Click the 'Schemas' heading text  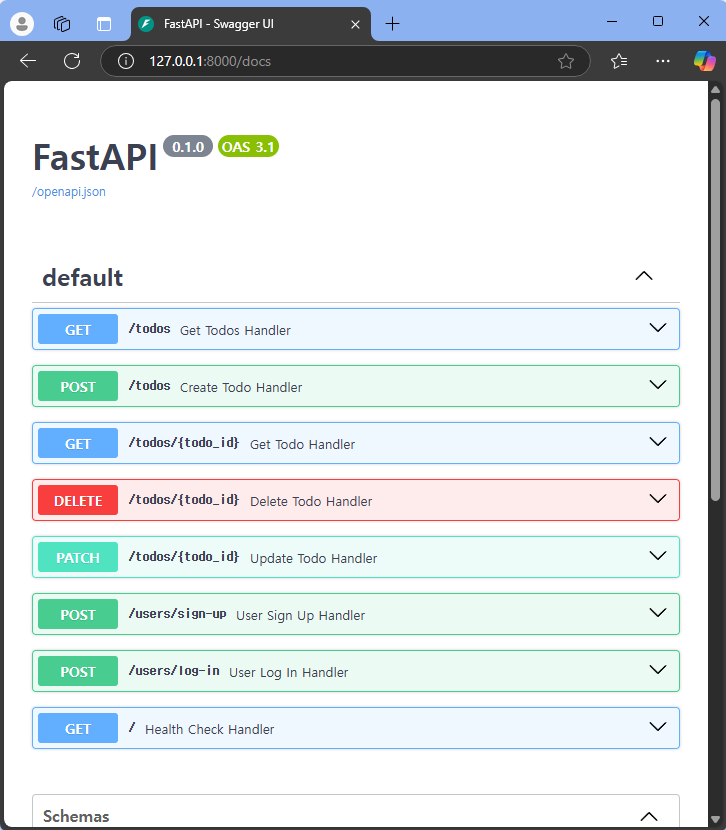coord(76,816)
